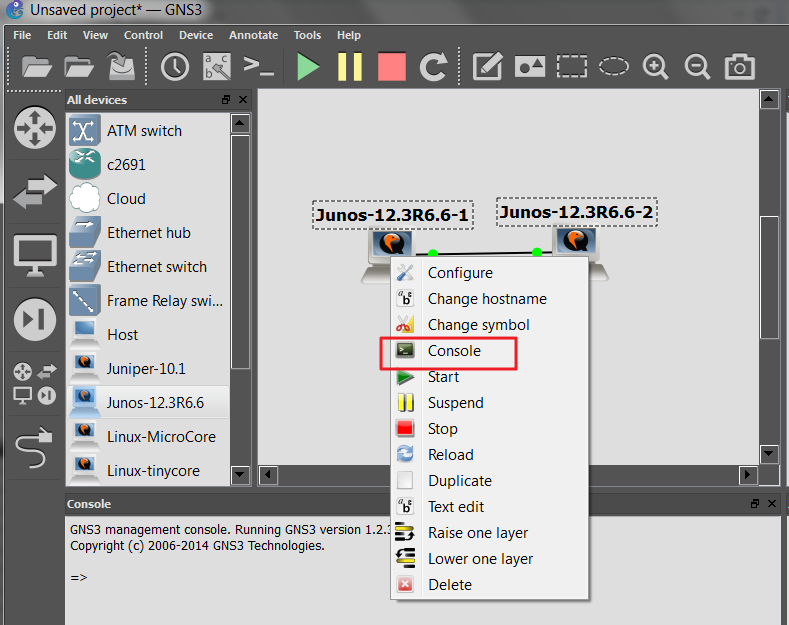This screenshot has height=625, width=789.
Task: Select Start in the context menu
Action: coord(489,377)
